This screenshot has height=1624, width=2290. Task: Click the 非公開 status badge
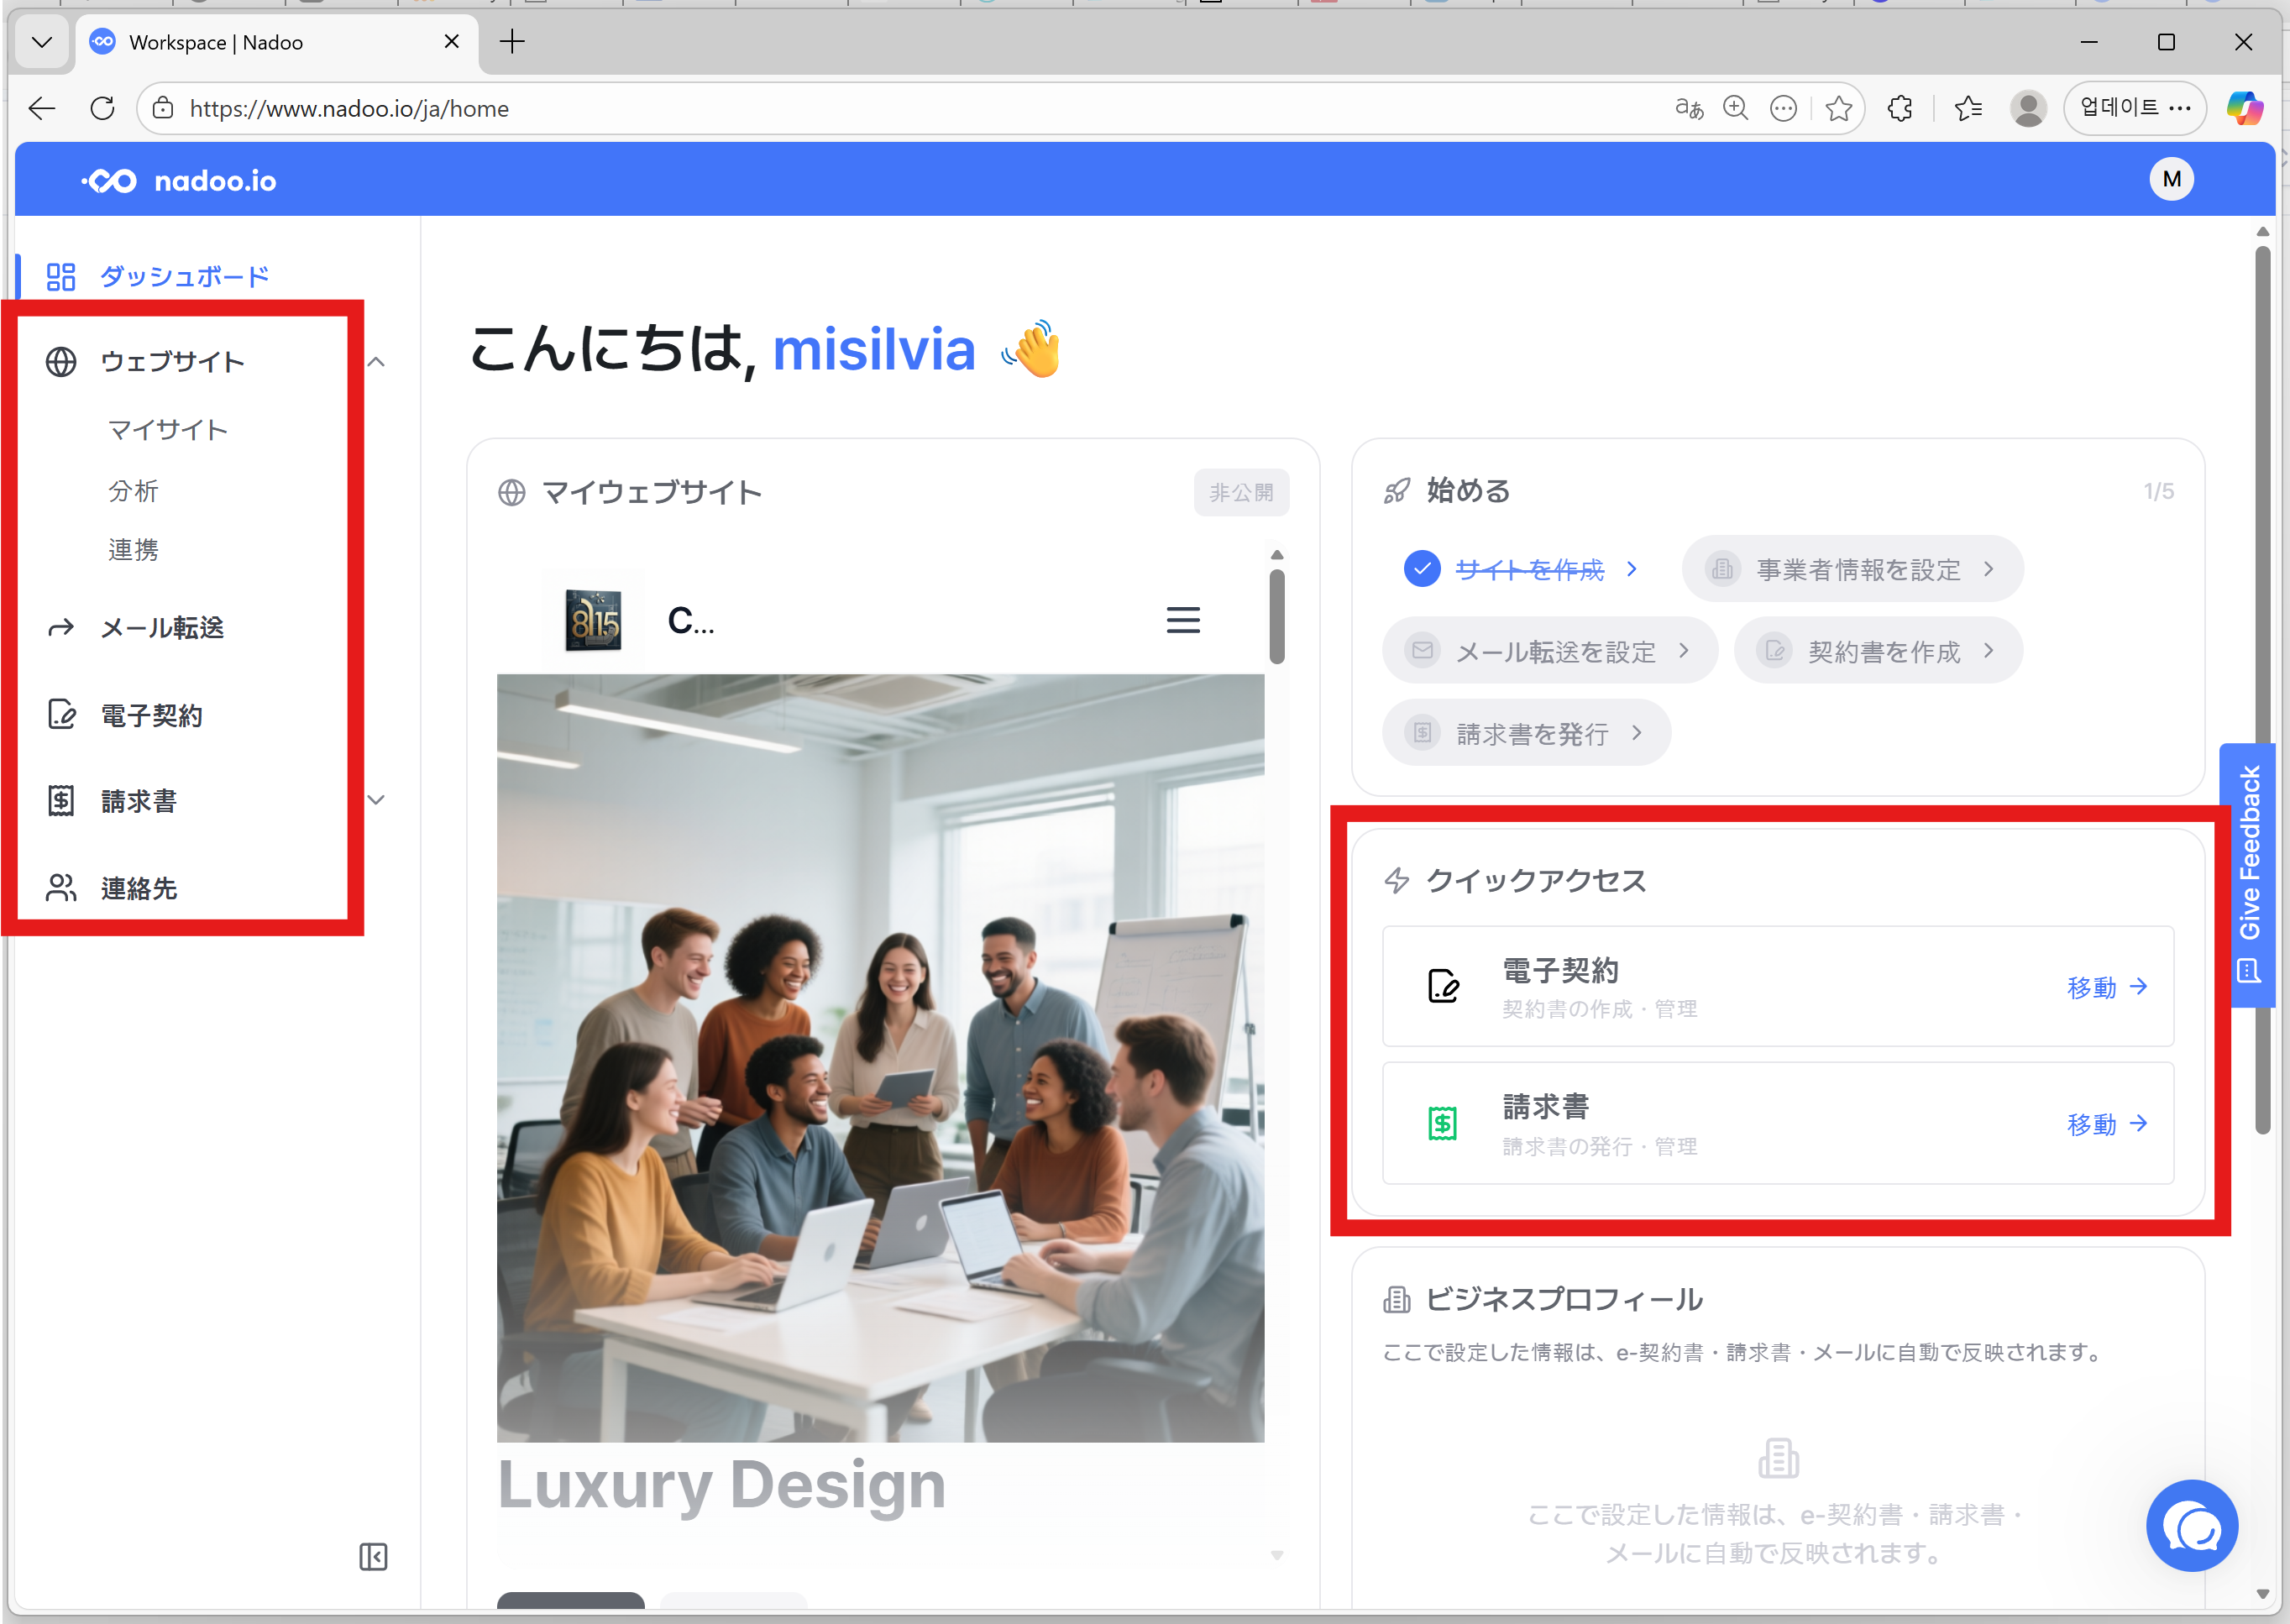coord(1241,492)
